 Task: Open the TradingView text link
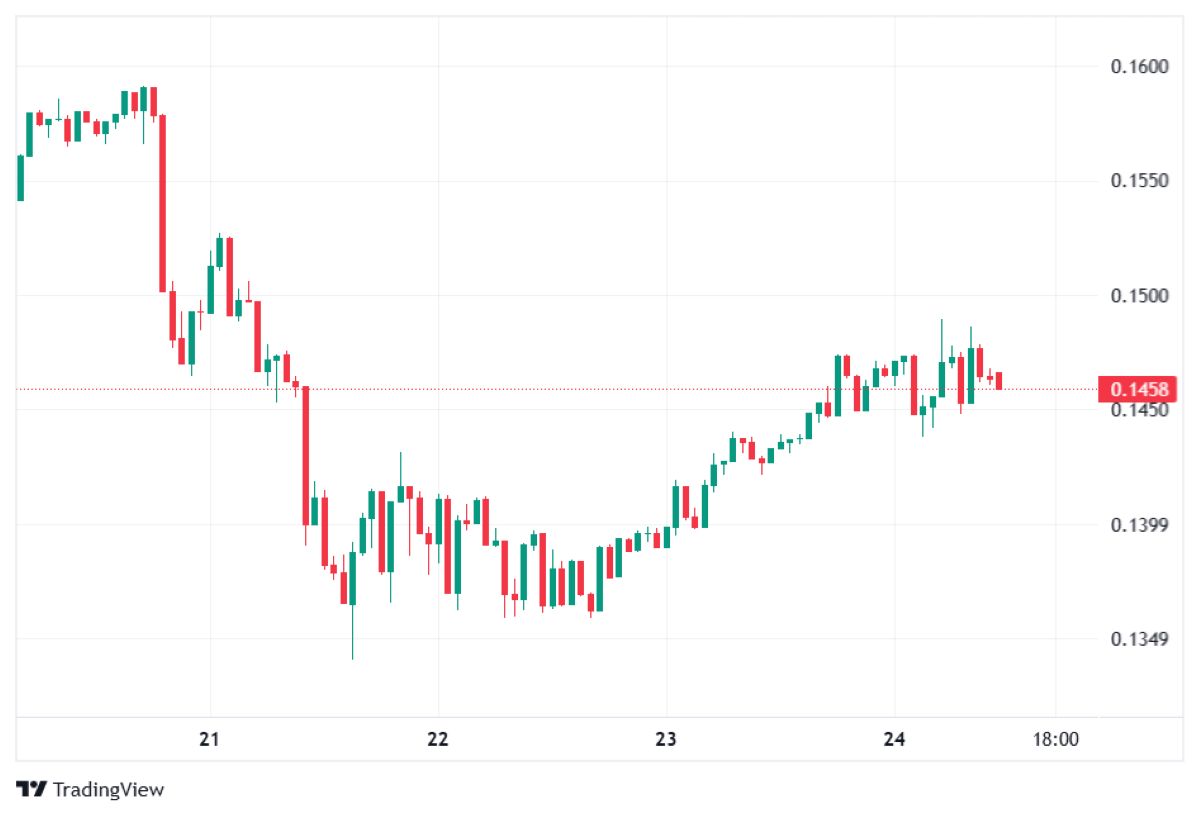click(108, 789)
